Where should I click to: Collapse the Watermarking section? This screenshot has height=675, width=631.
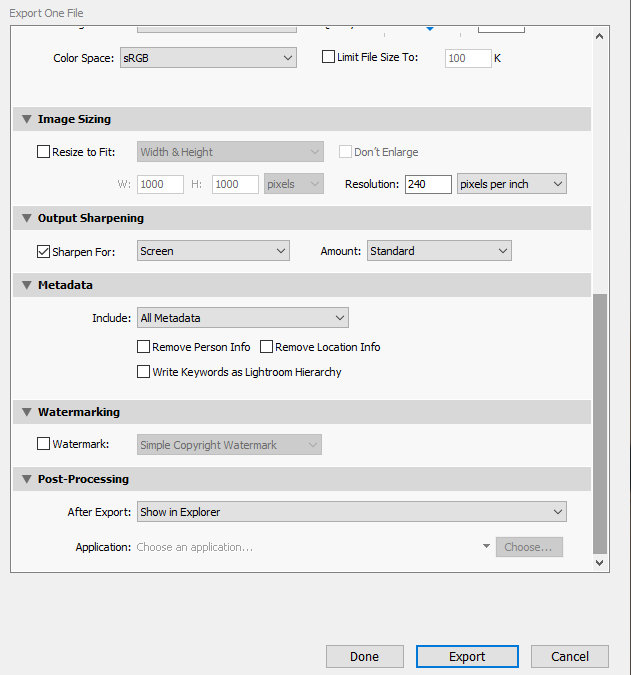click(27, 412)
